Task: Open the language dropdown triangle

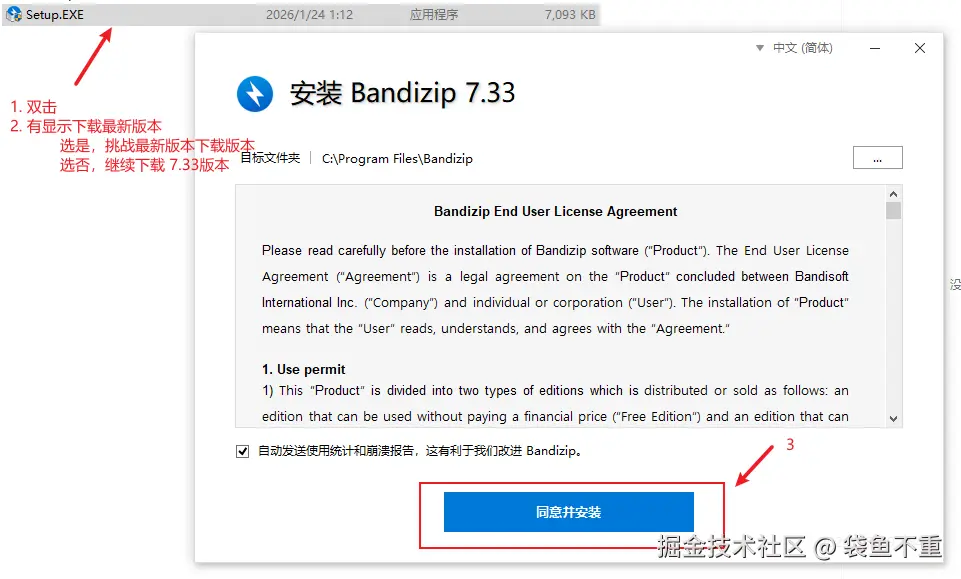Action: (760, 48)
